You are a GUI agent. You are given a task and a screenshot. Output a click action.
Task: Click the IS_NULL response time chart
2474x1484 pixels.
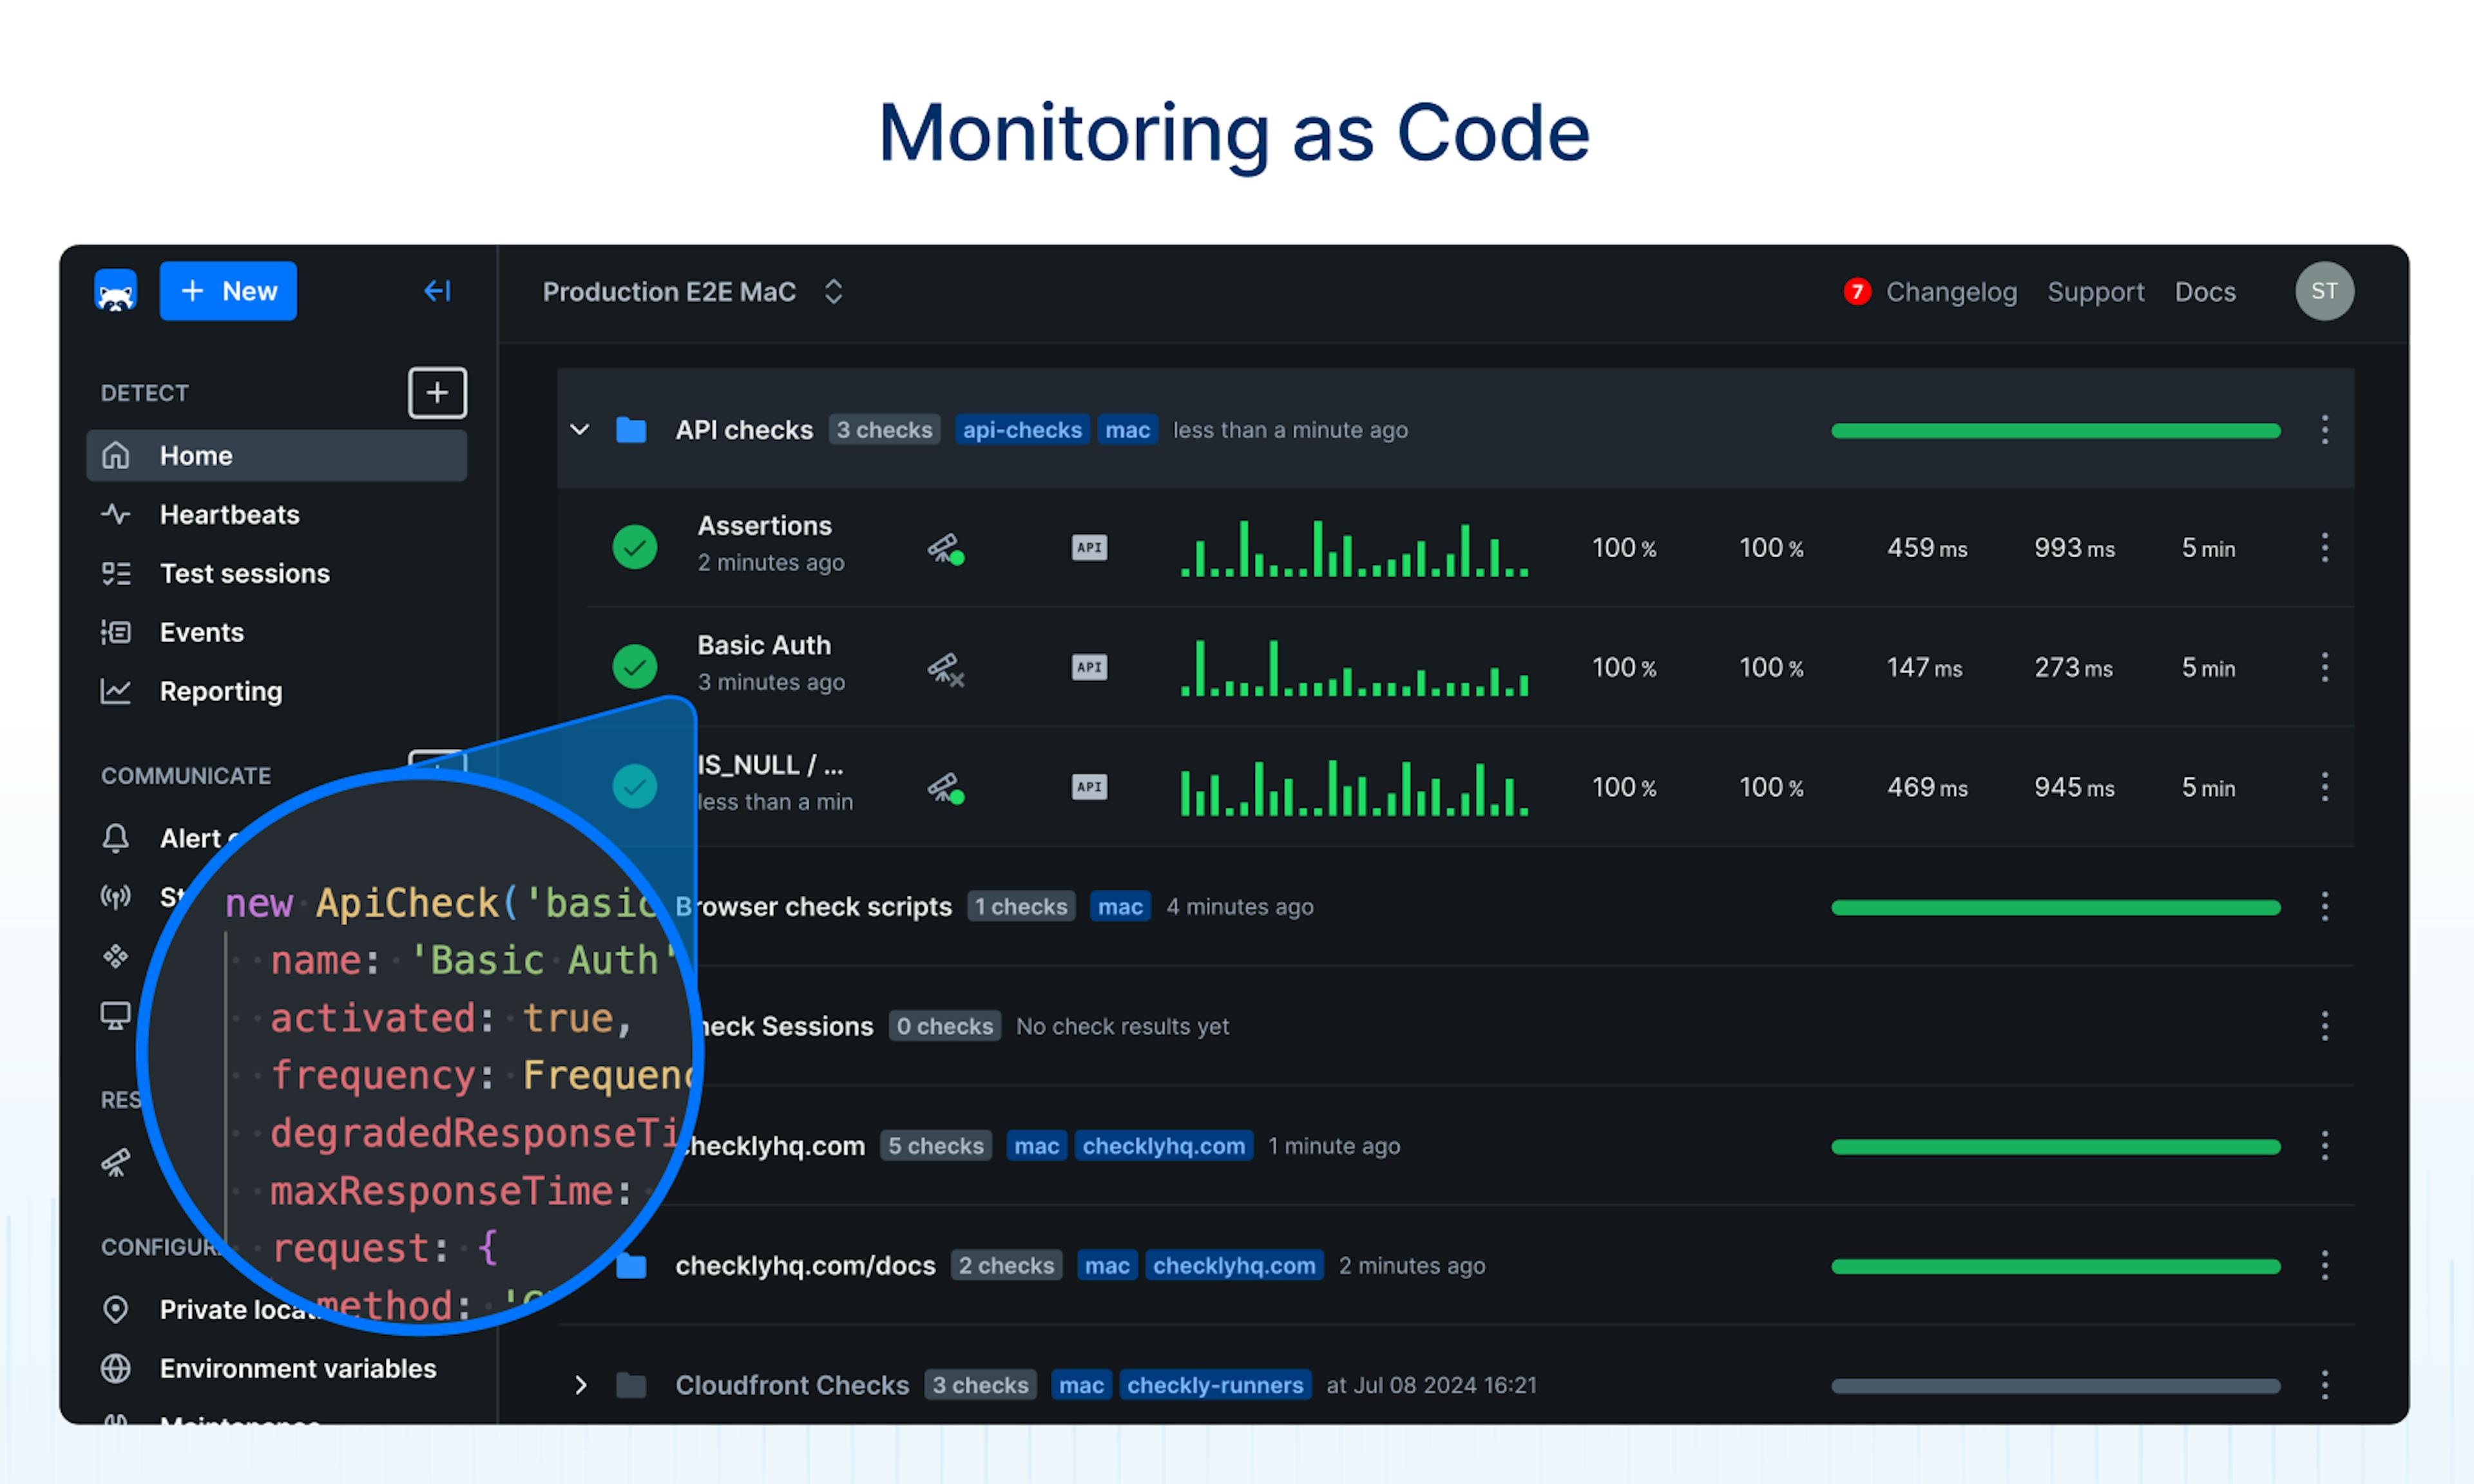pyautogui.click(x=1354, y=788)
